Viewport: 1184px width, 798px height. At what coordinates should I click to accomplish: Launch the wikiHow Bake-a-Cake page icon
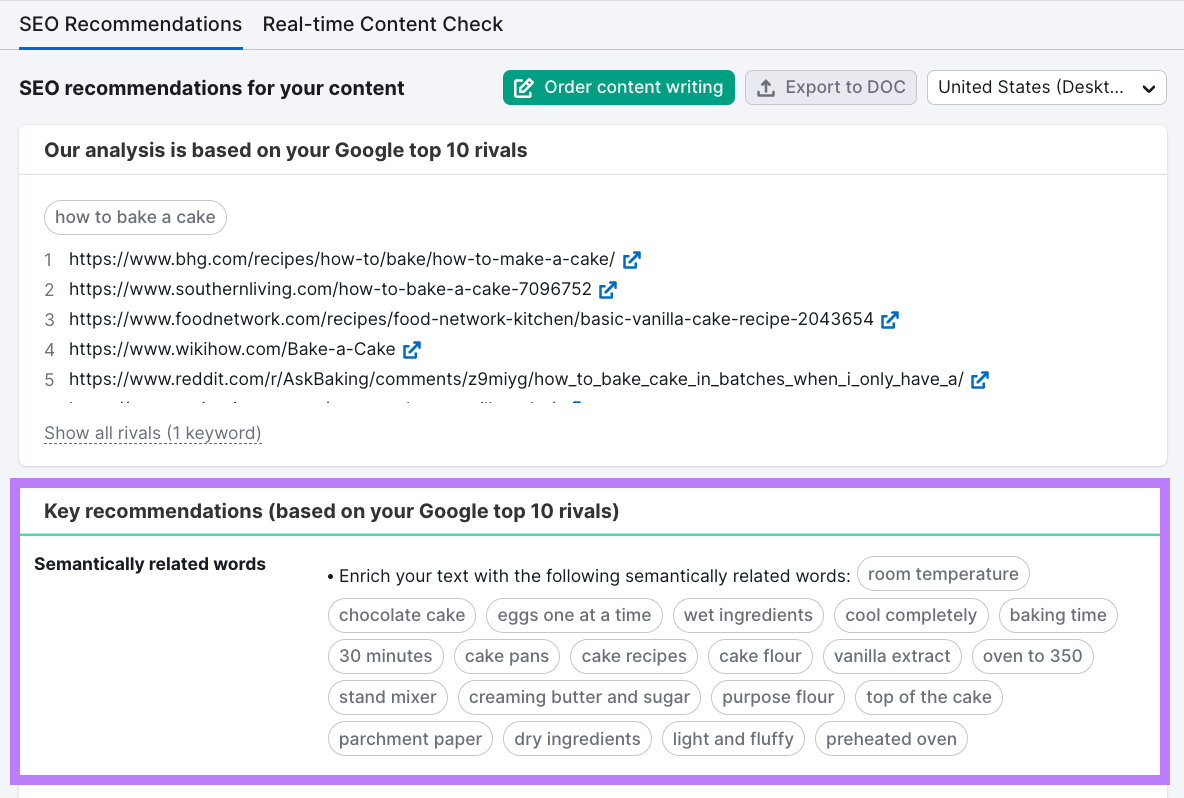pyautogui.click(x=412, y=350)
